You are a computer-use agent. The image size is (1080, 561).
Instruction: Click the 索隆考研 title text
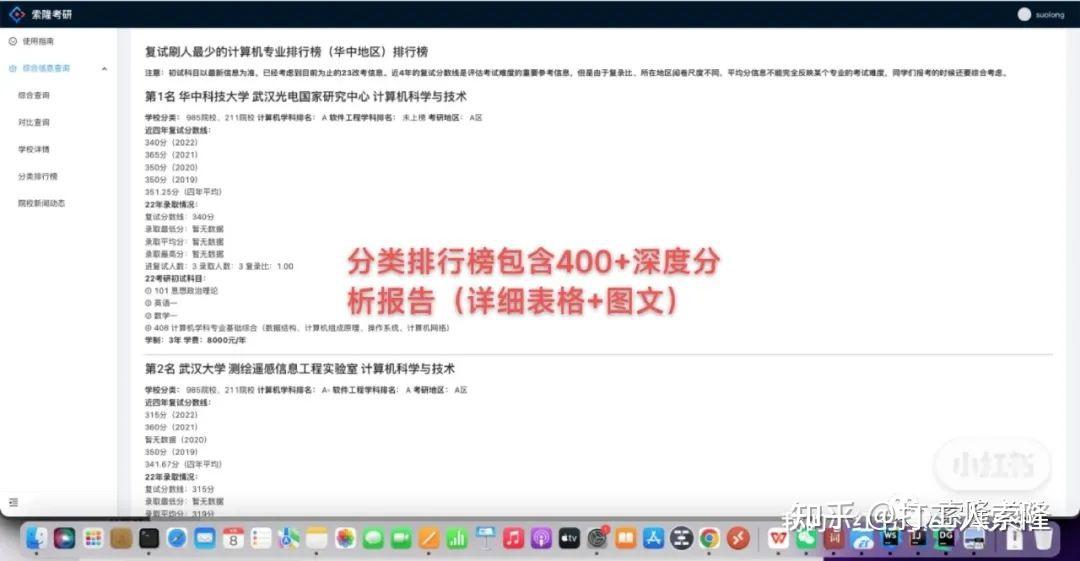(51, 14)
